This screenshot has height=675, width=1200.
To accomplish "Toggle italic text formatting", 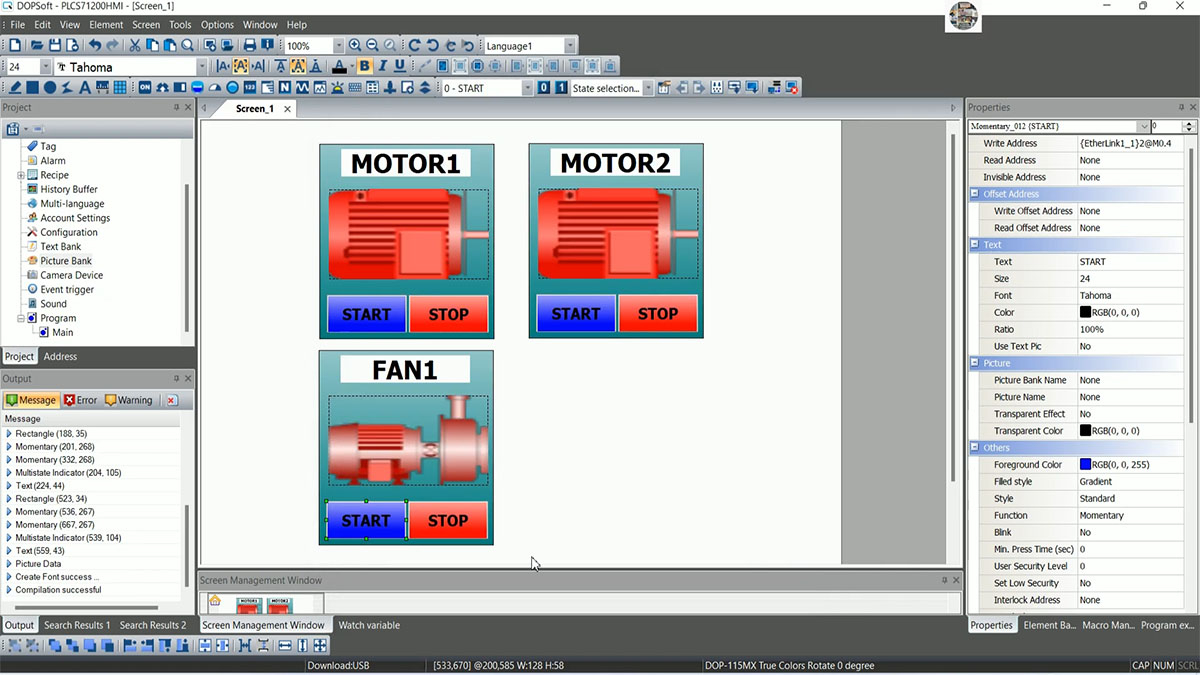I will 382,67.
